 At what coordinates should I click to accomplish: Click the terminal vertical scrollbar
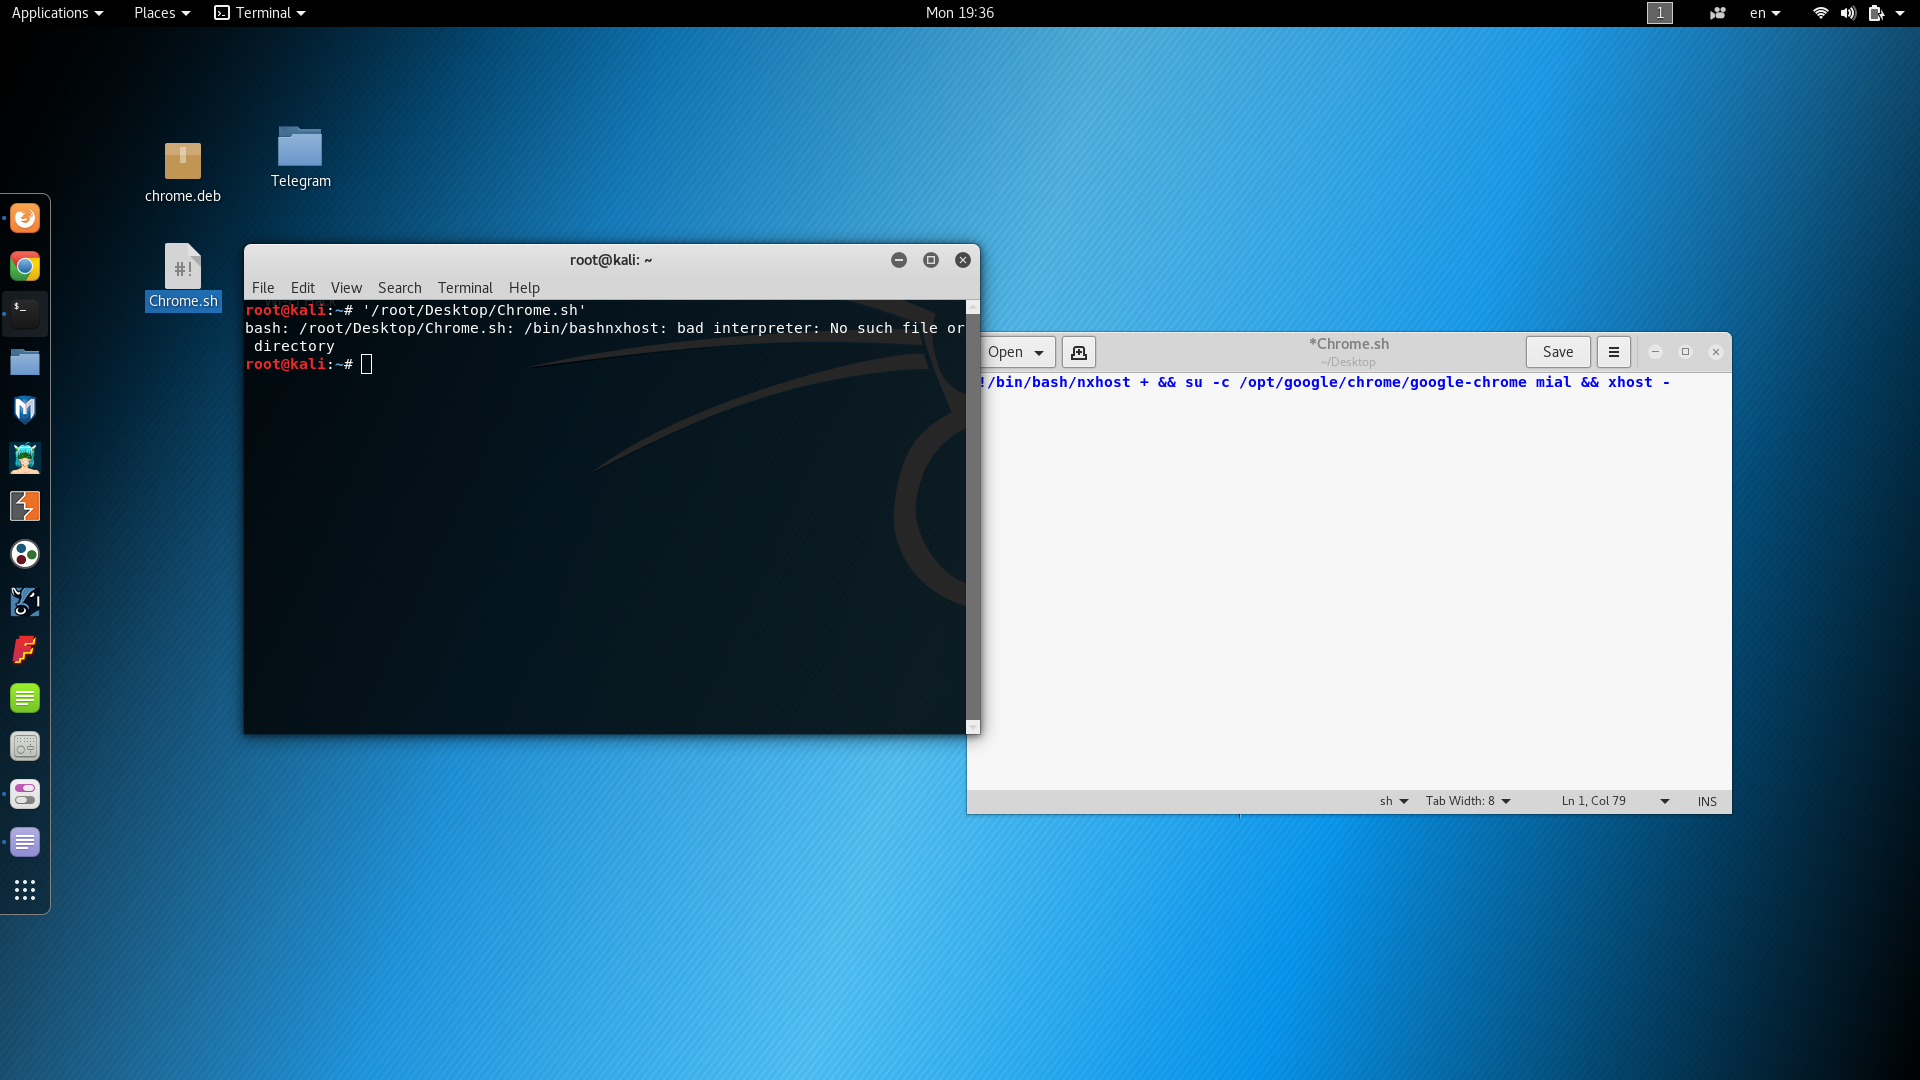click(x=972, y=517)
